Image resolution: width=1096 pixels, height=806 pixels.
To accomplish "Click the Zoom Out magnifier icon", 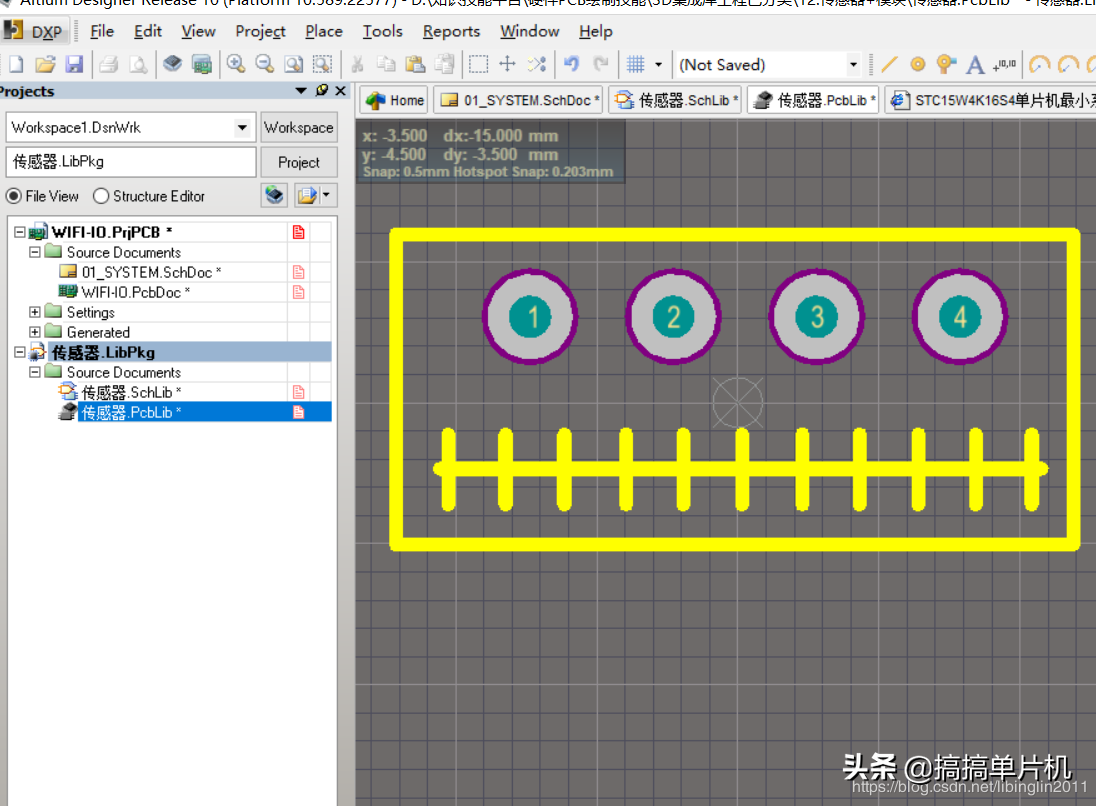I will 265,65.
